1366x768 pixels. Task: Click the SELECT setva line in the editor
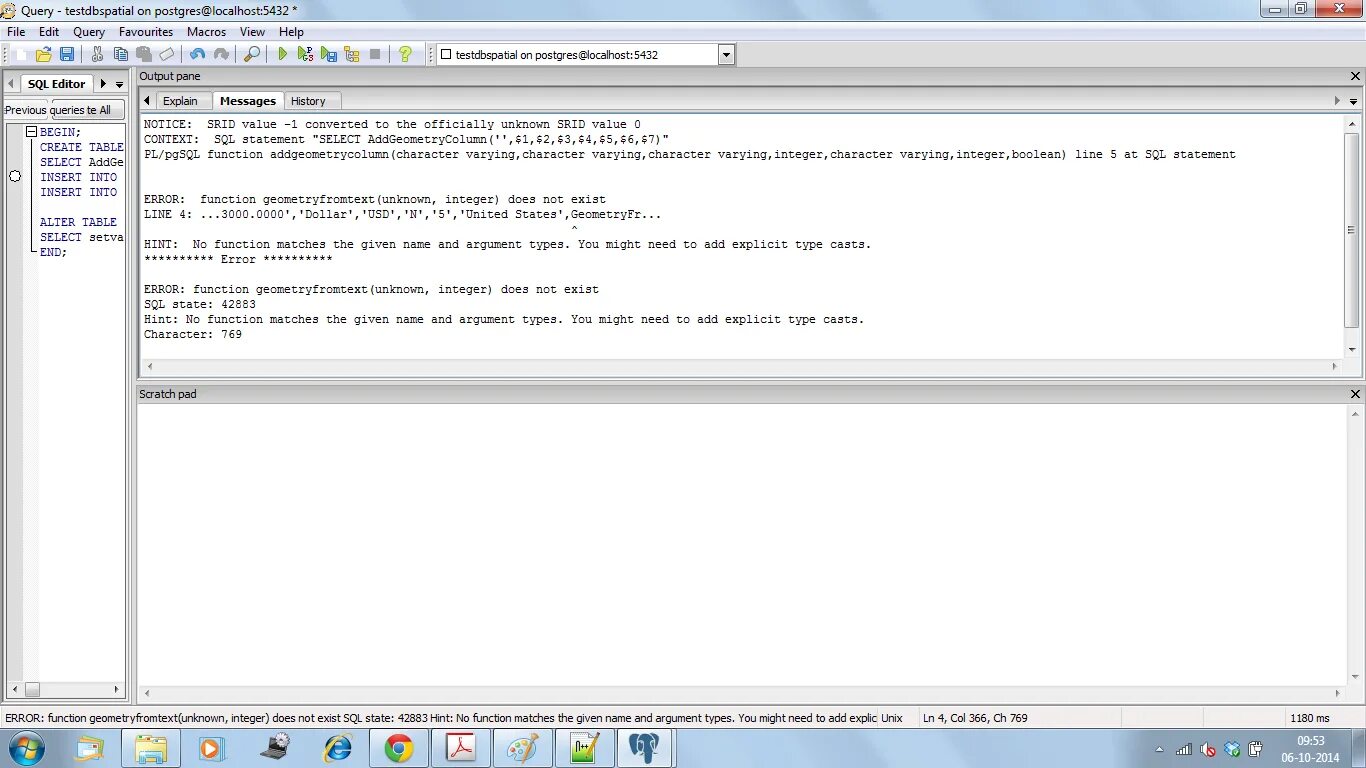[x=81, y=237]
